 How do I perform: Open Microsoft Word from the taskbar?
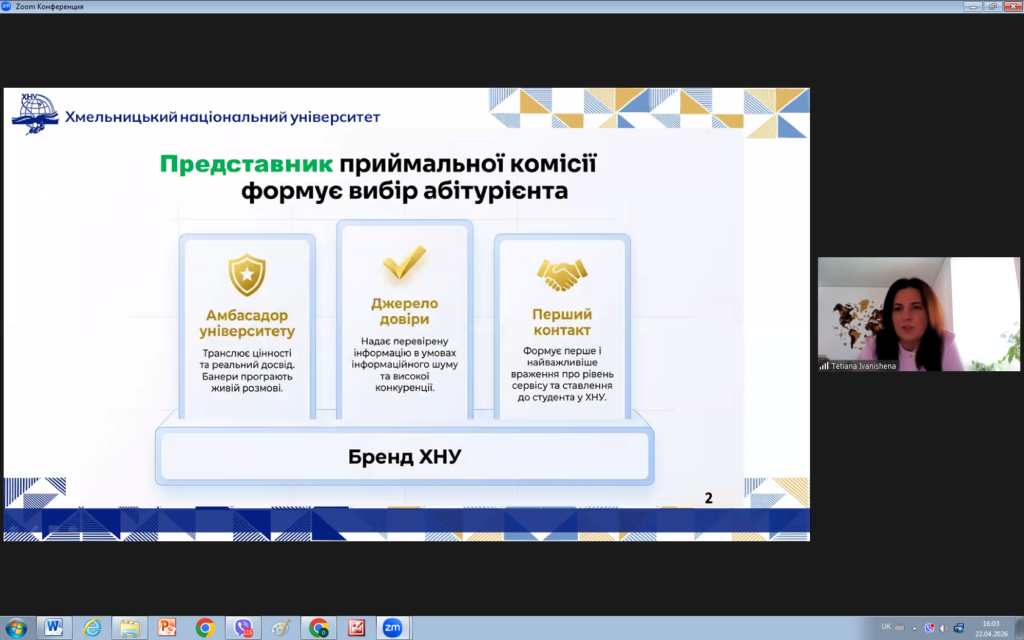[53, 628]
